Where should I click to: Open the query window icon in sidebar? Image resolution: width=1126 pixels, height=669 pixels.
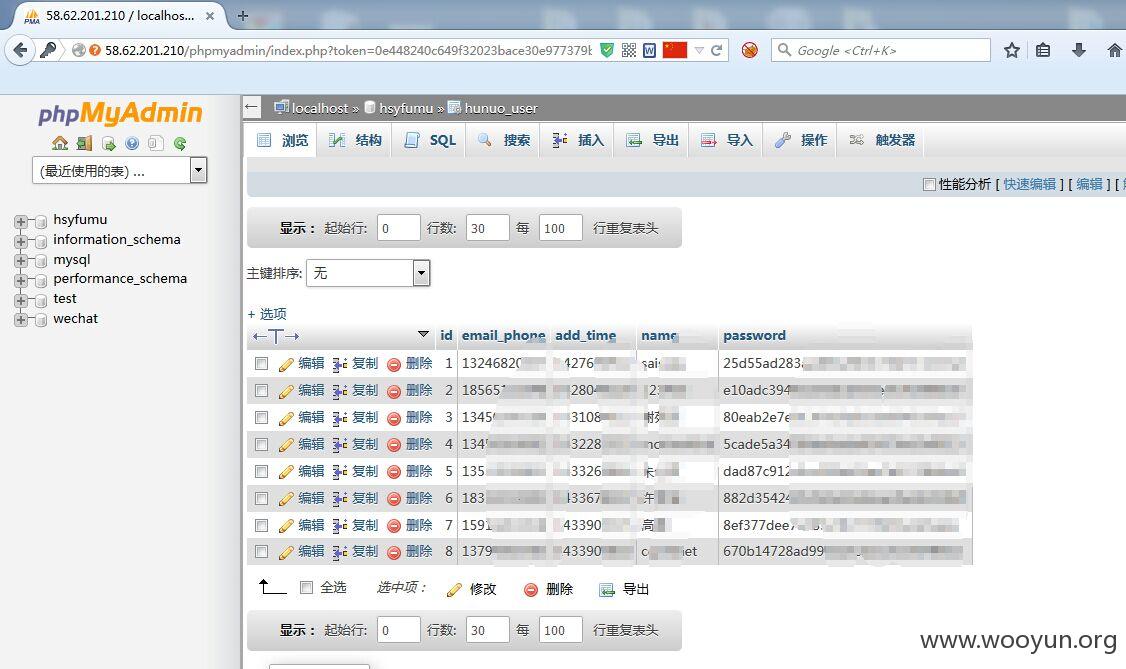click(x=108, y=144)
